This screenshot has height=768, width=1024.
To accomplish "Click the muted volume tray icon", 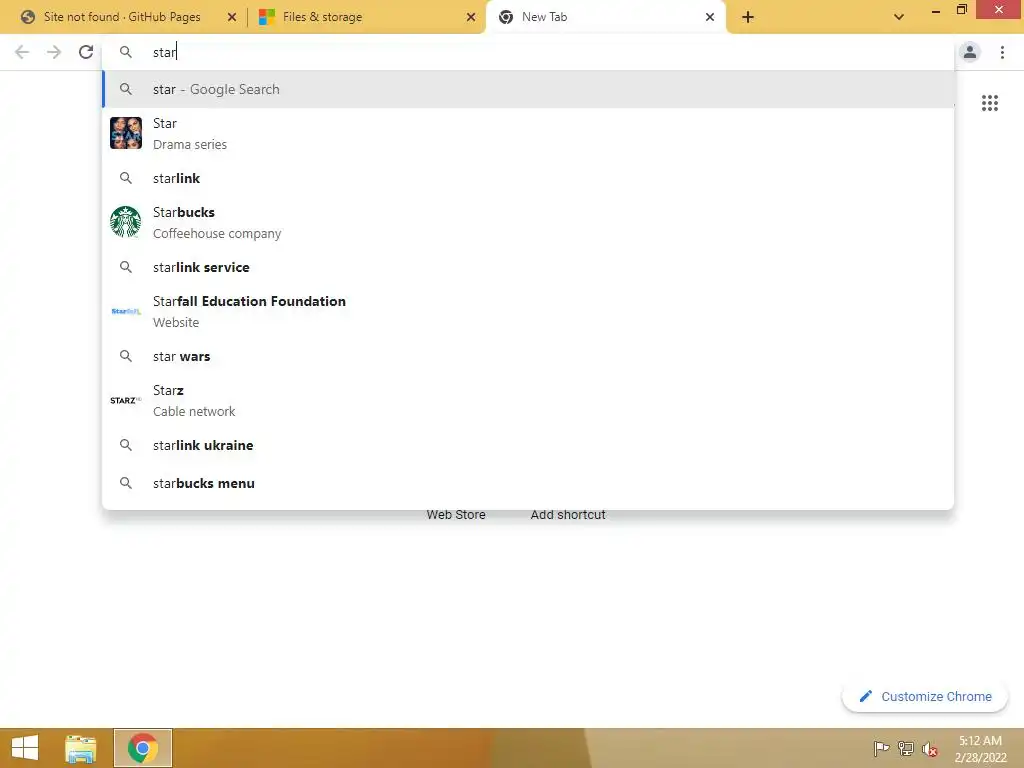I will pos(929,749).
